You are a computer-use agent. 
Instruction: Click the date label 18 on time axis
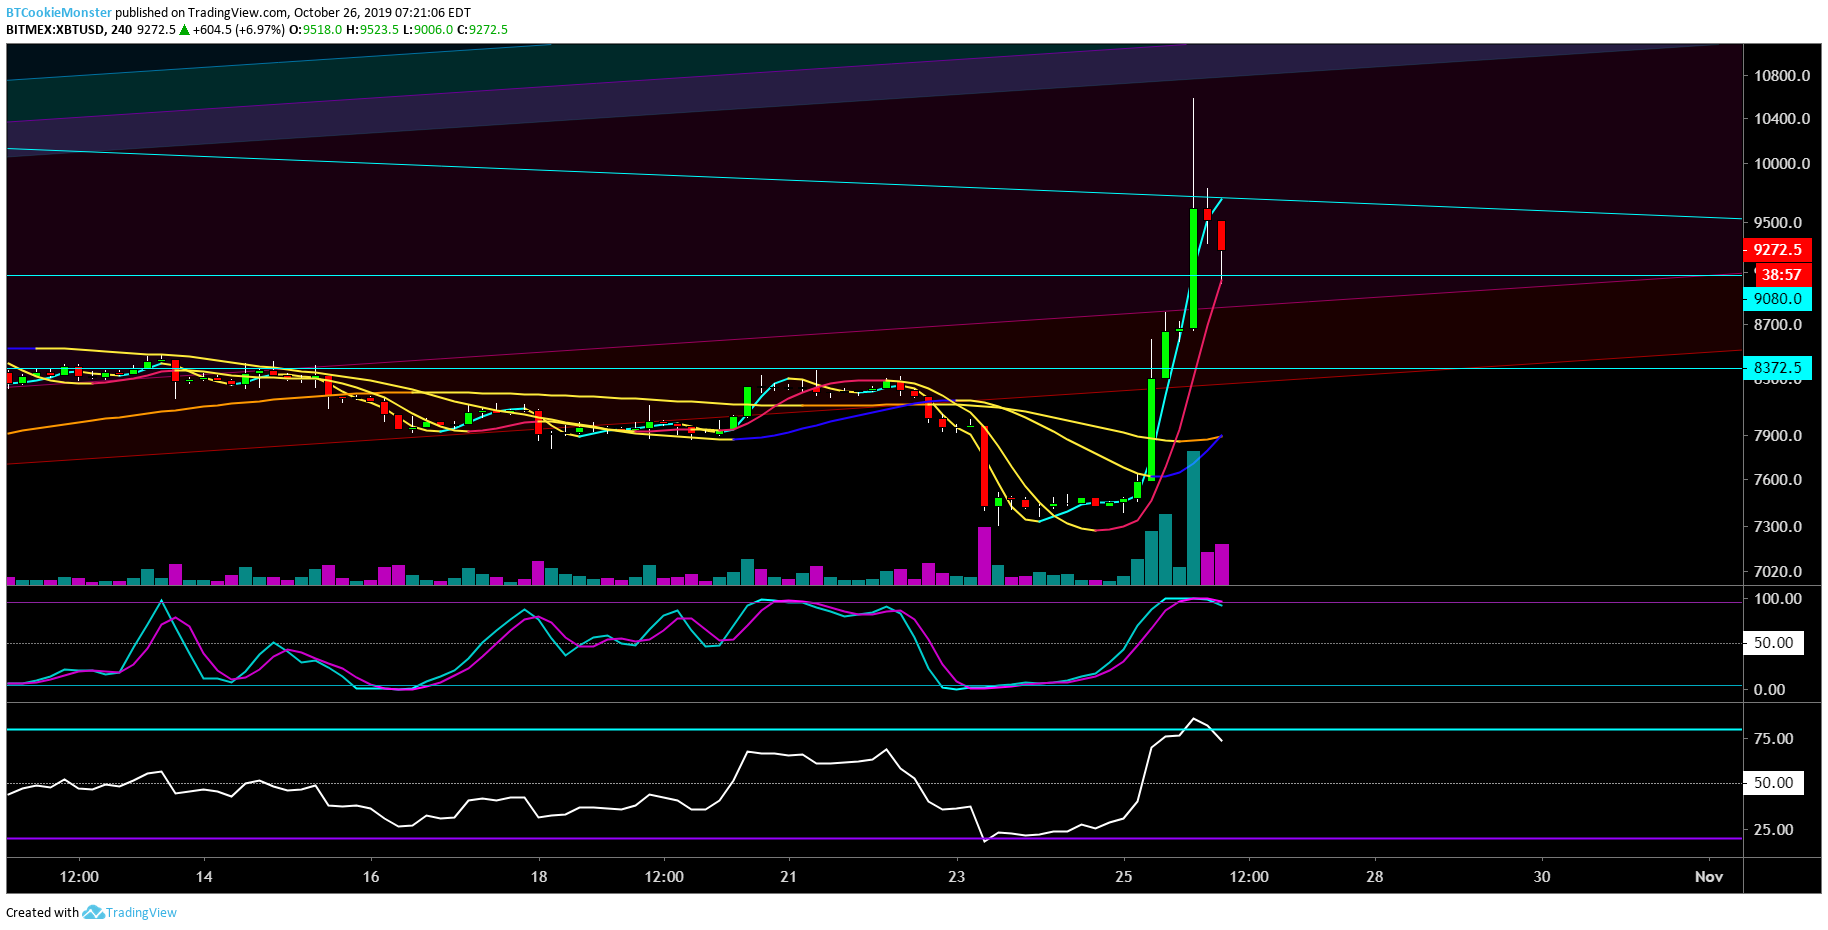[539, 877]
